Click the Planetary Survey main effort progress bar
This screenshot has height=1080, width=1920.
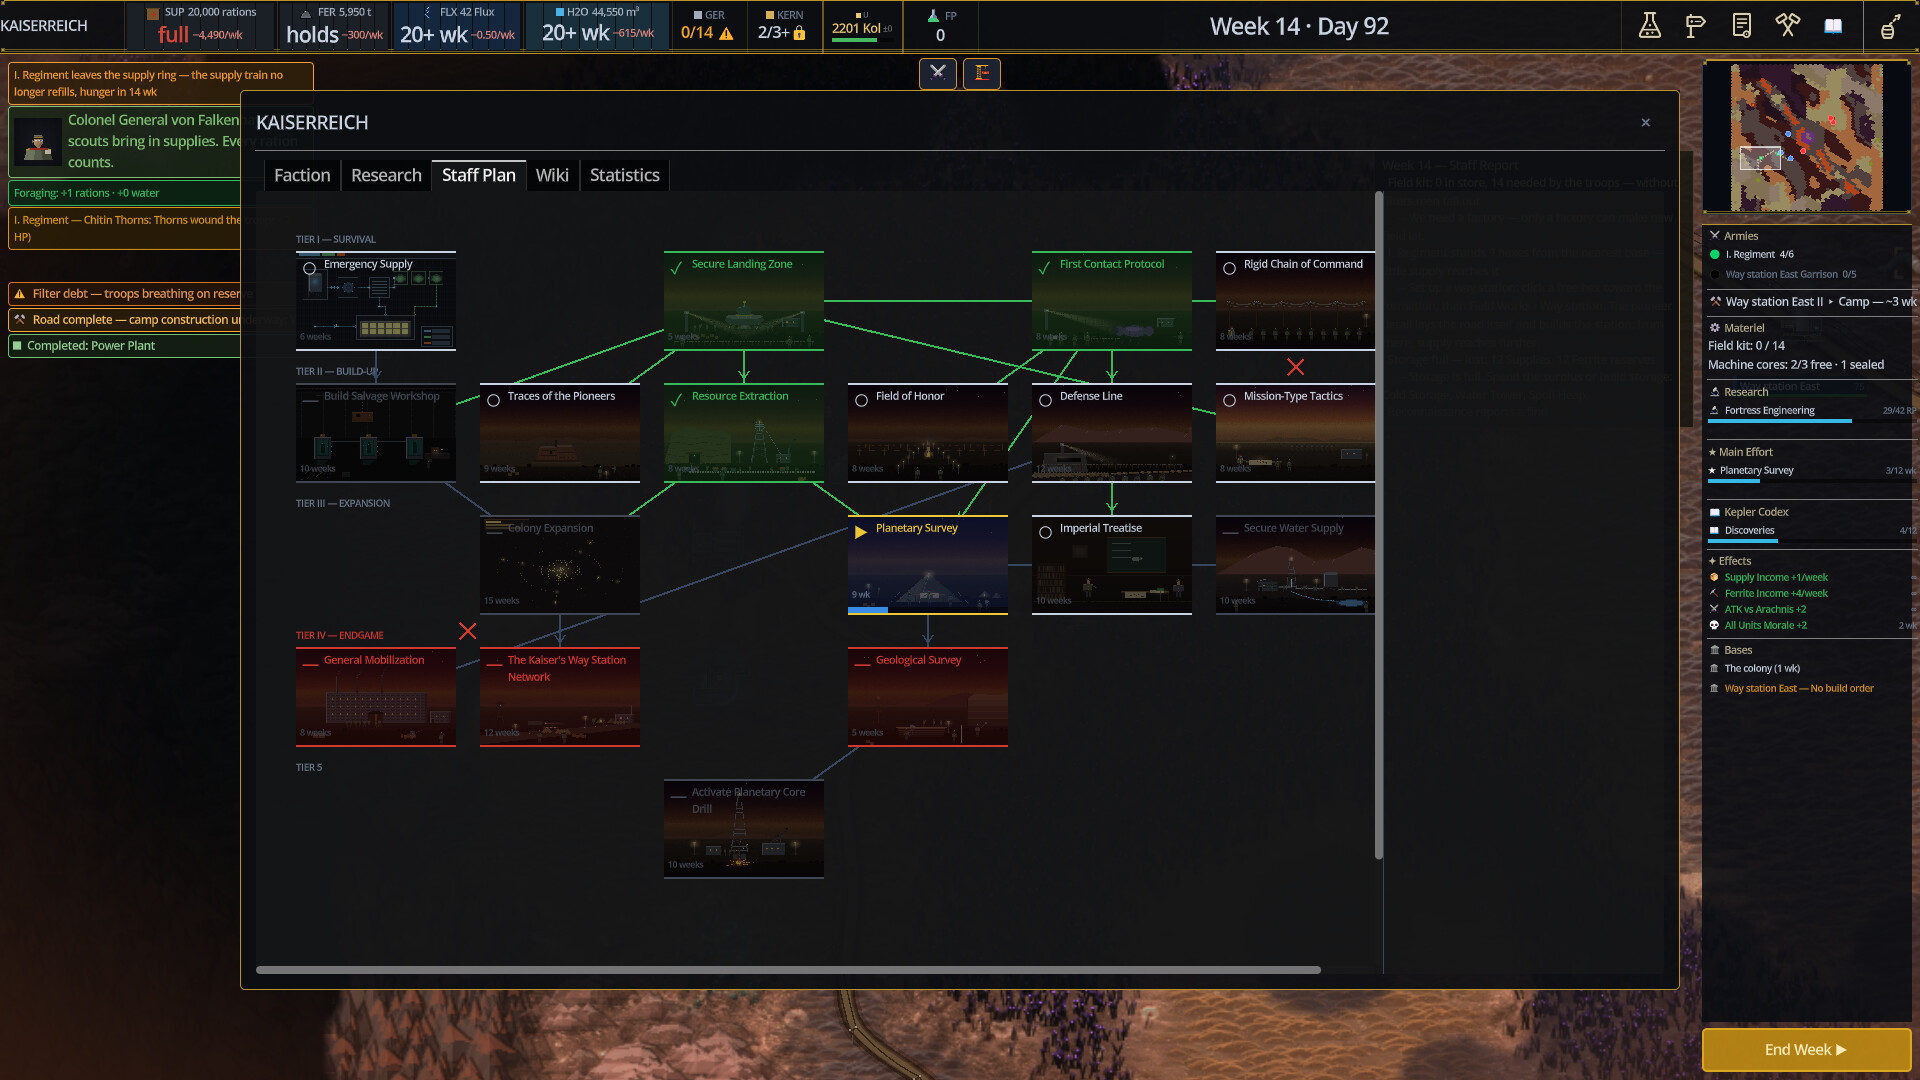[1812, 481]
